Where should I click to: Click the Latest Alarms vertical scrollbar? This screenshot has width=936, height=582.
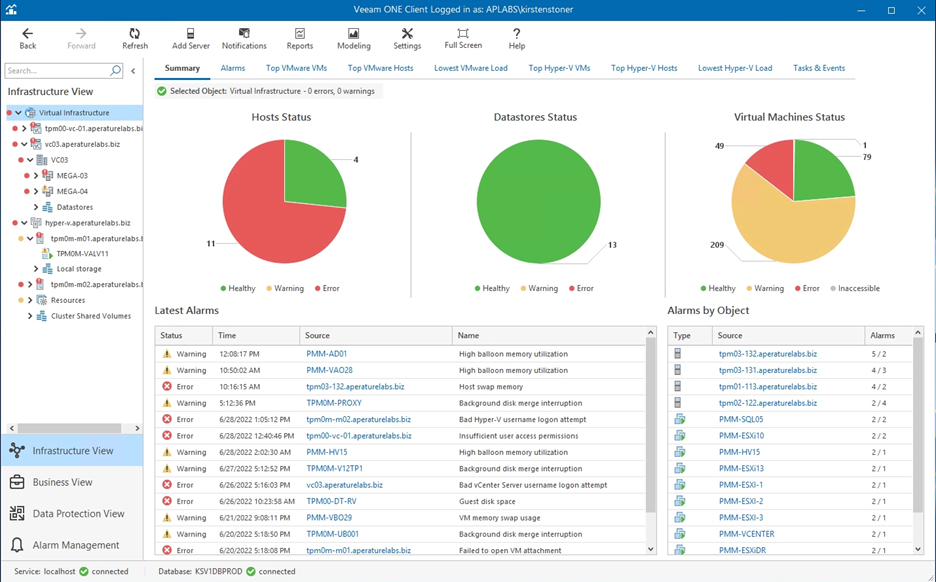[x=651, y=424]
